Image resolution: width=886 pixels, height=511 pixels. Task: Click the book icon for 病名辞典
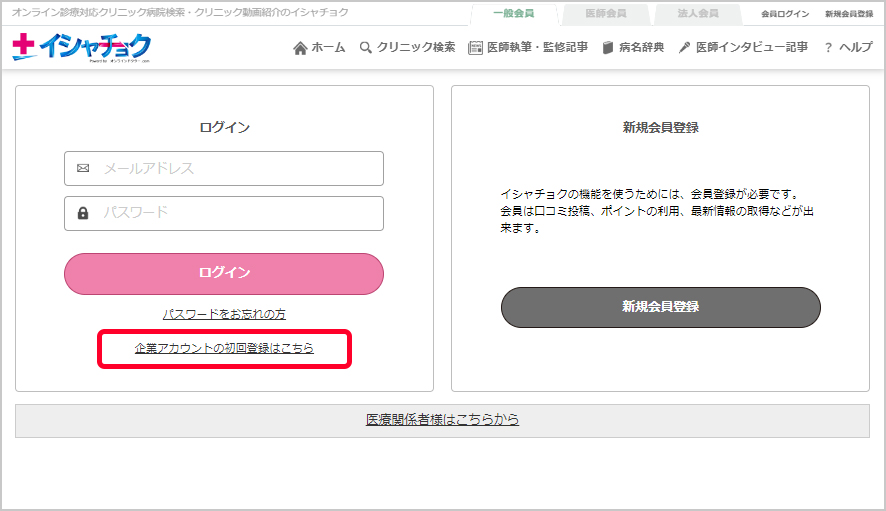[608, 48]
